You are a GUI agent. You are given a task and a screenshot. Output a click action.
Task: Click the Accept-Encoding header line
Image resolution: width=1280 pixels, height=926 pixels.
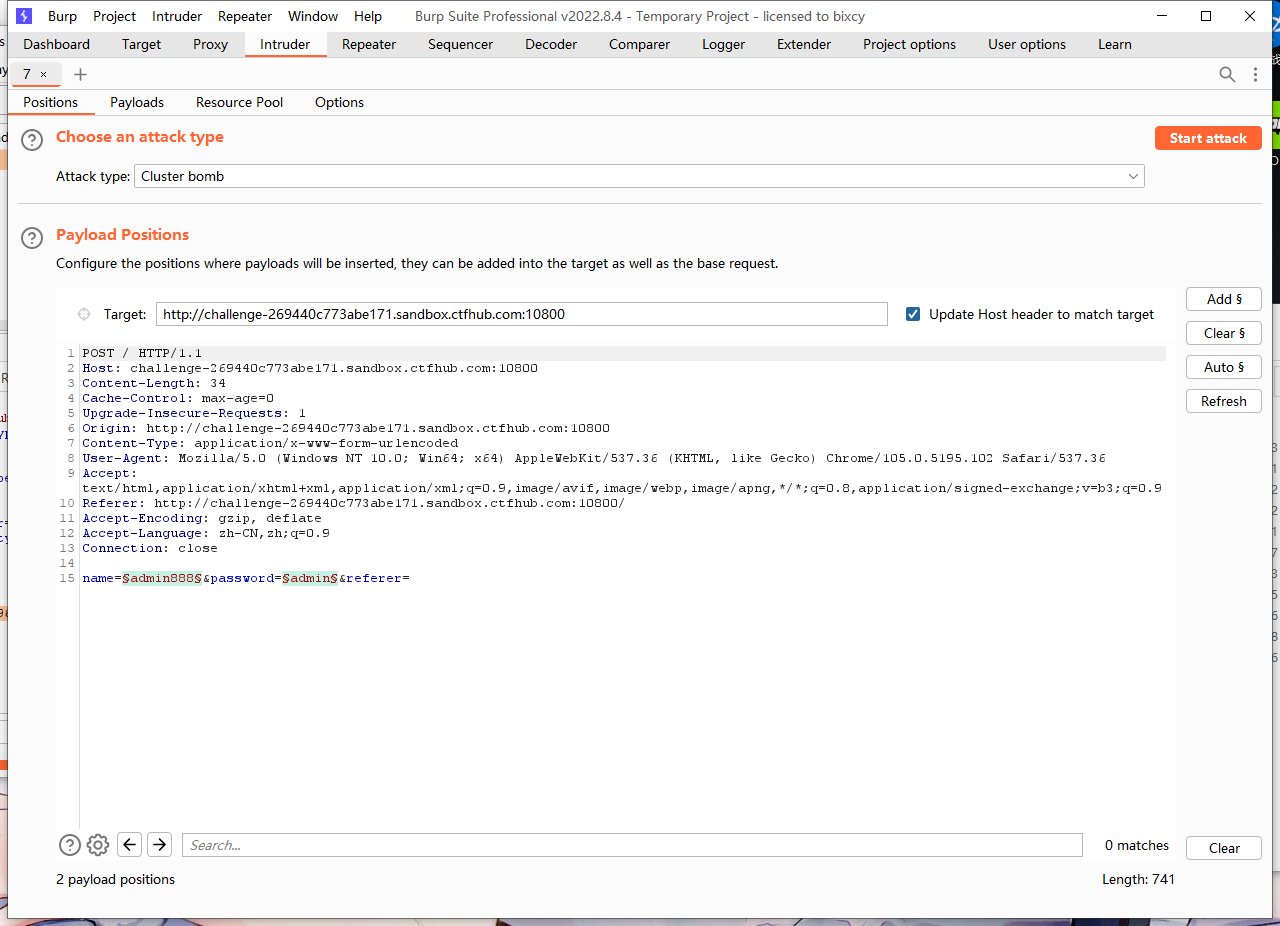(202, 518)
